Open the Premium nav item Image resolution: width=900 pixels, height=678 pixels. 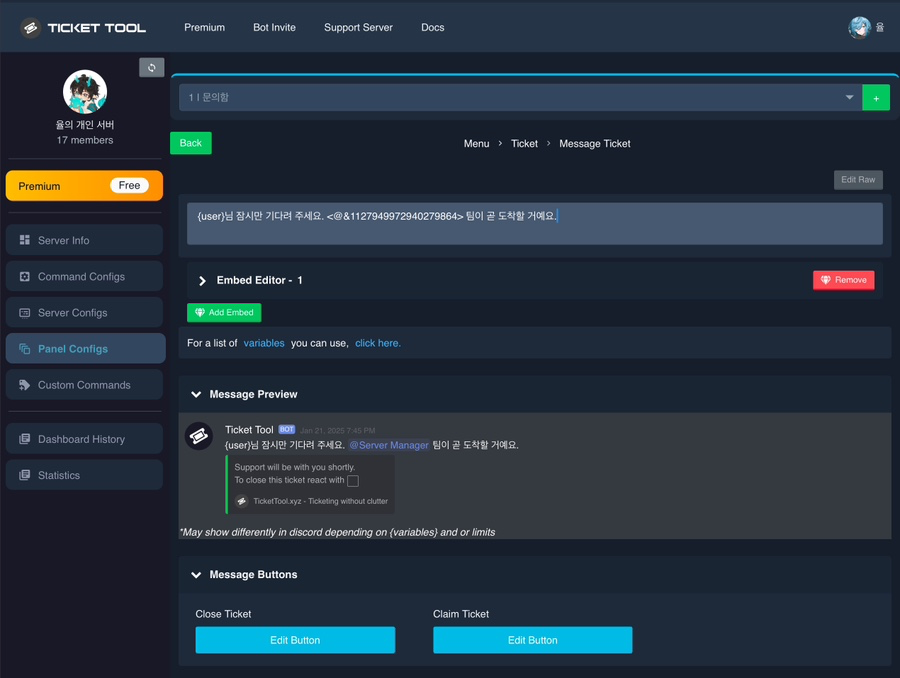pyautogui.click(x=204, y=28)
